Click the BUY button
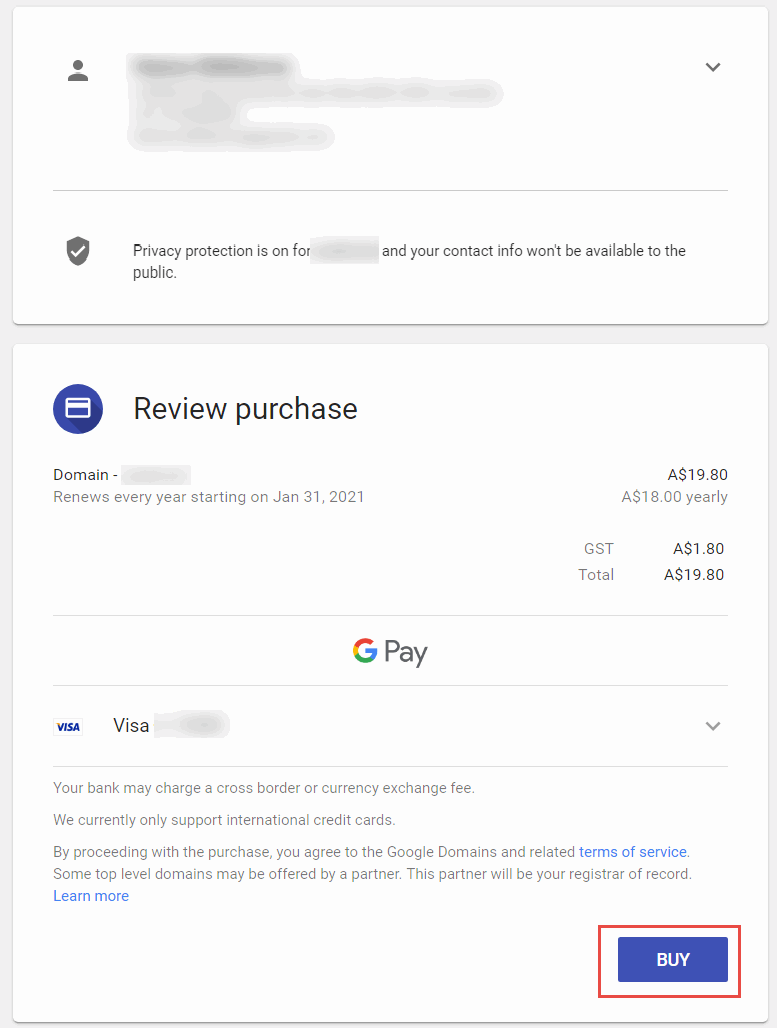The height and width of the screenshot is (1028, 777). (x=673, y=959)
